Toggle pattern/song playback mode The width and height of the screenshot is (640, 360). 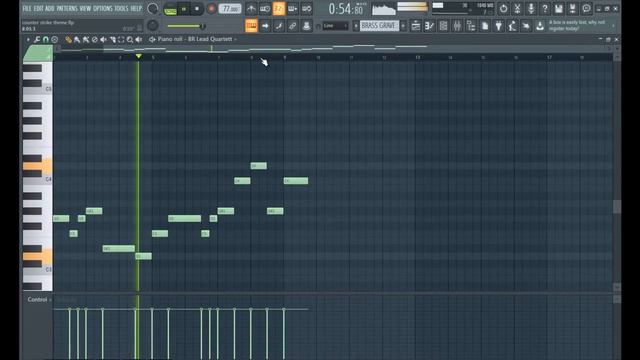(x=170, y=9)
